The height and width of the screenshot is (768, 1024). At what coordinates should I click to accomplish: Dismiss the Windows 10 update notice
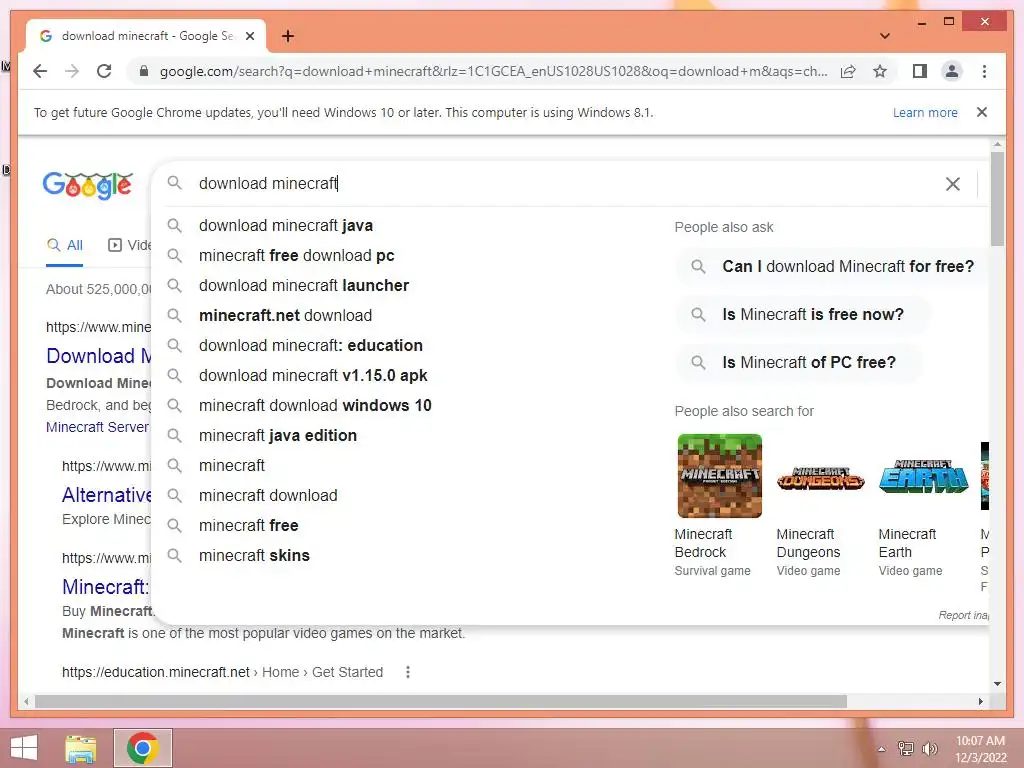tap(982, 112)
